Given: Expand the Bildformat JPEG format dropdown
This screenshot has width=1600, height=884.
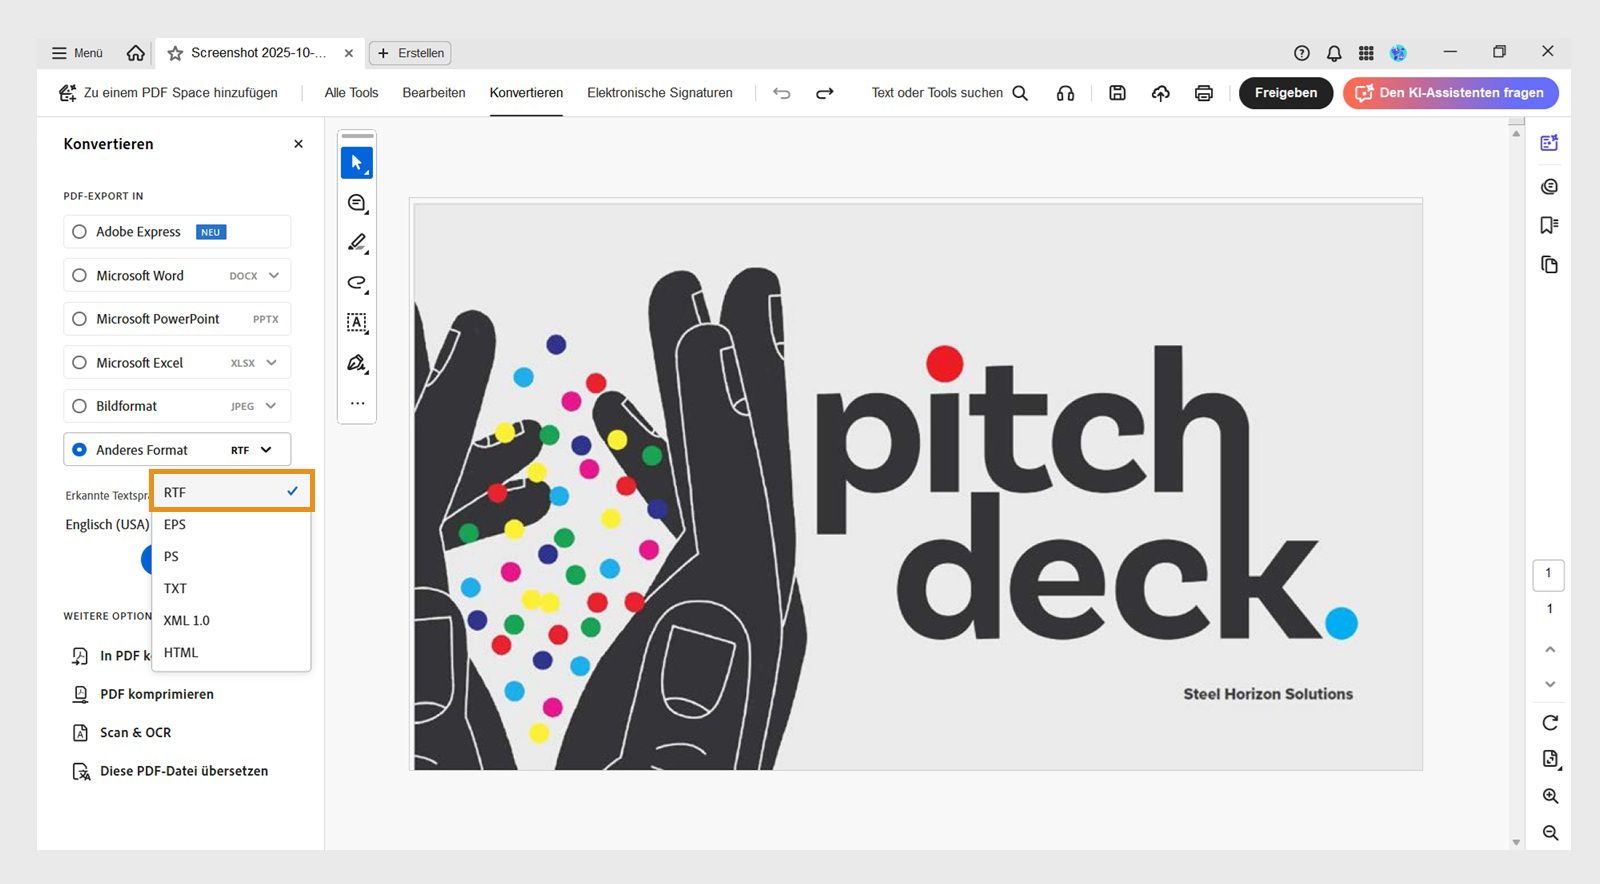Looking at the screenshot, I should click(270, 406).
